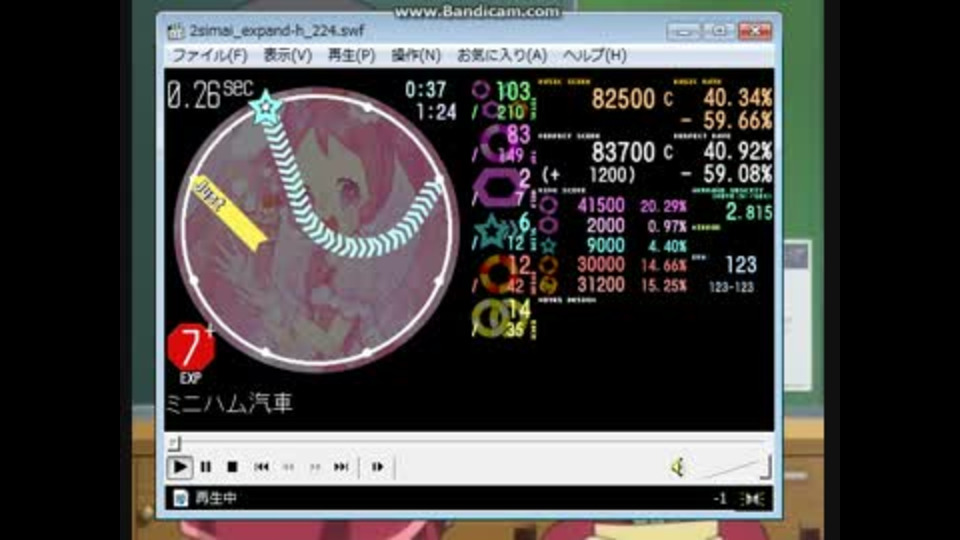
Task: Click the red 7+ level badge
Action: pyautogui.click(x=191, y=348)
